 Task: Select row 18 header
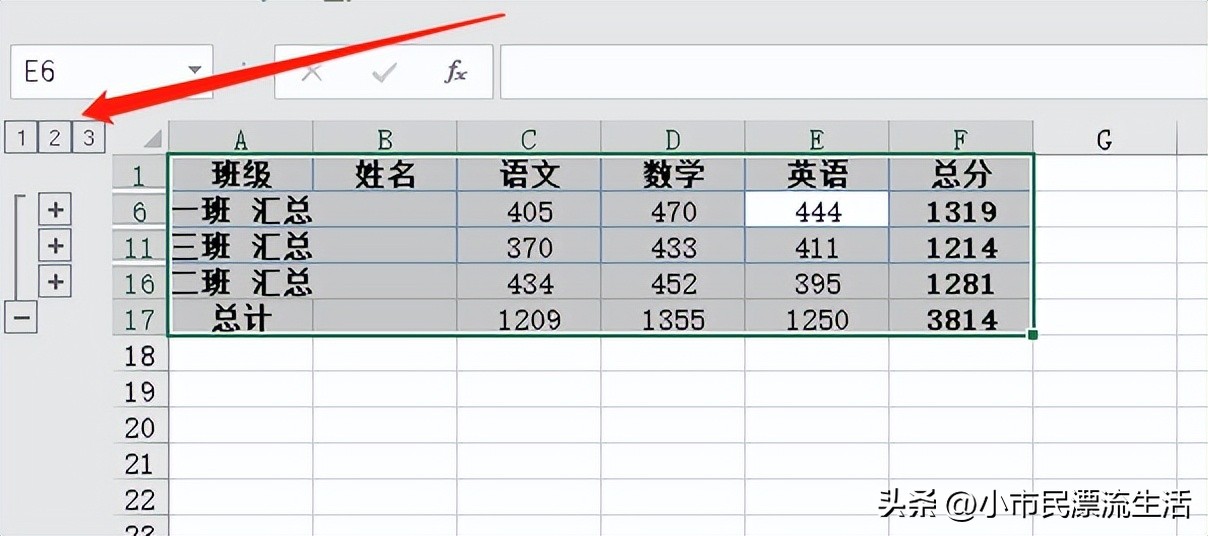[140, 355]
